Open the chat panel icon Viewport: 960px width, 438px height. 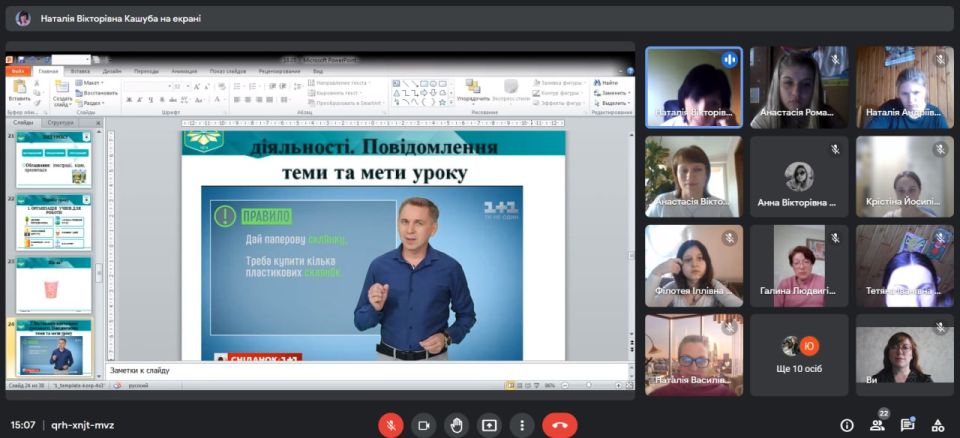(x=907, y=425)
